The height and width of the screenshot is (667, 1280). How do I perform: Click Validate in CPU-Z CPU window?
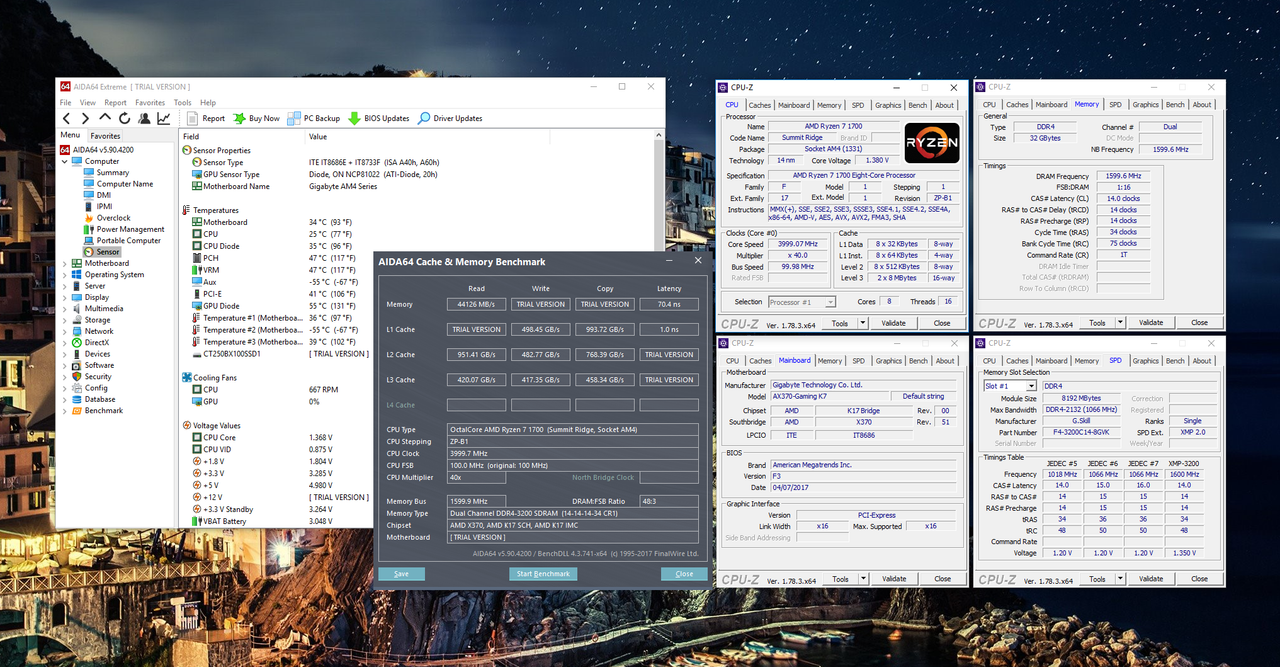pyautogui.click(x=894, y=323)
